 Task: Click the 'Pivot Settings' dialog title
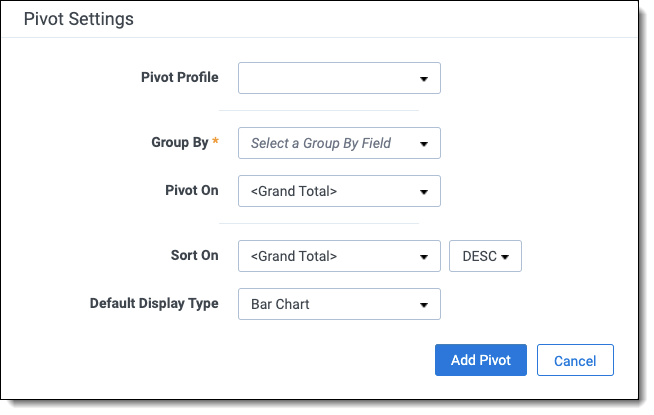pos(78,19)
